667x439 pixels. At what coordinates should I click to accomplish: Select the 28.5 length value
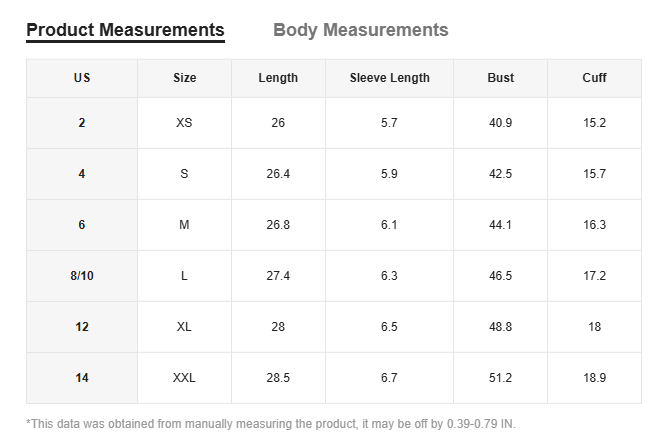pyautogui.click(x=278, y=378)
